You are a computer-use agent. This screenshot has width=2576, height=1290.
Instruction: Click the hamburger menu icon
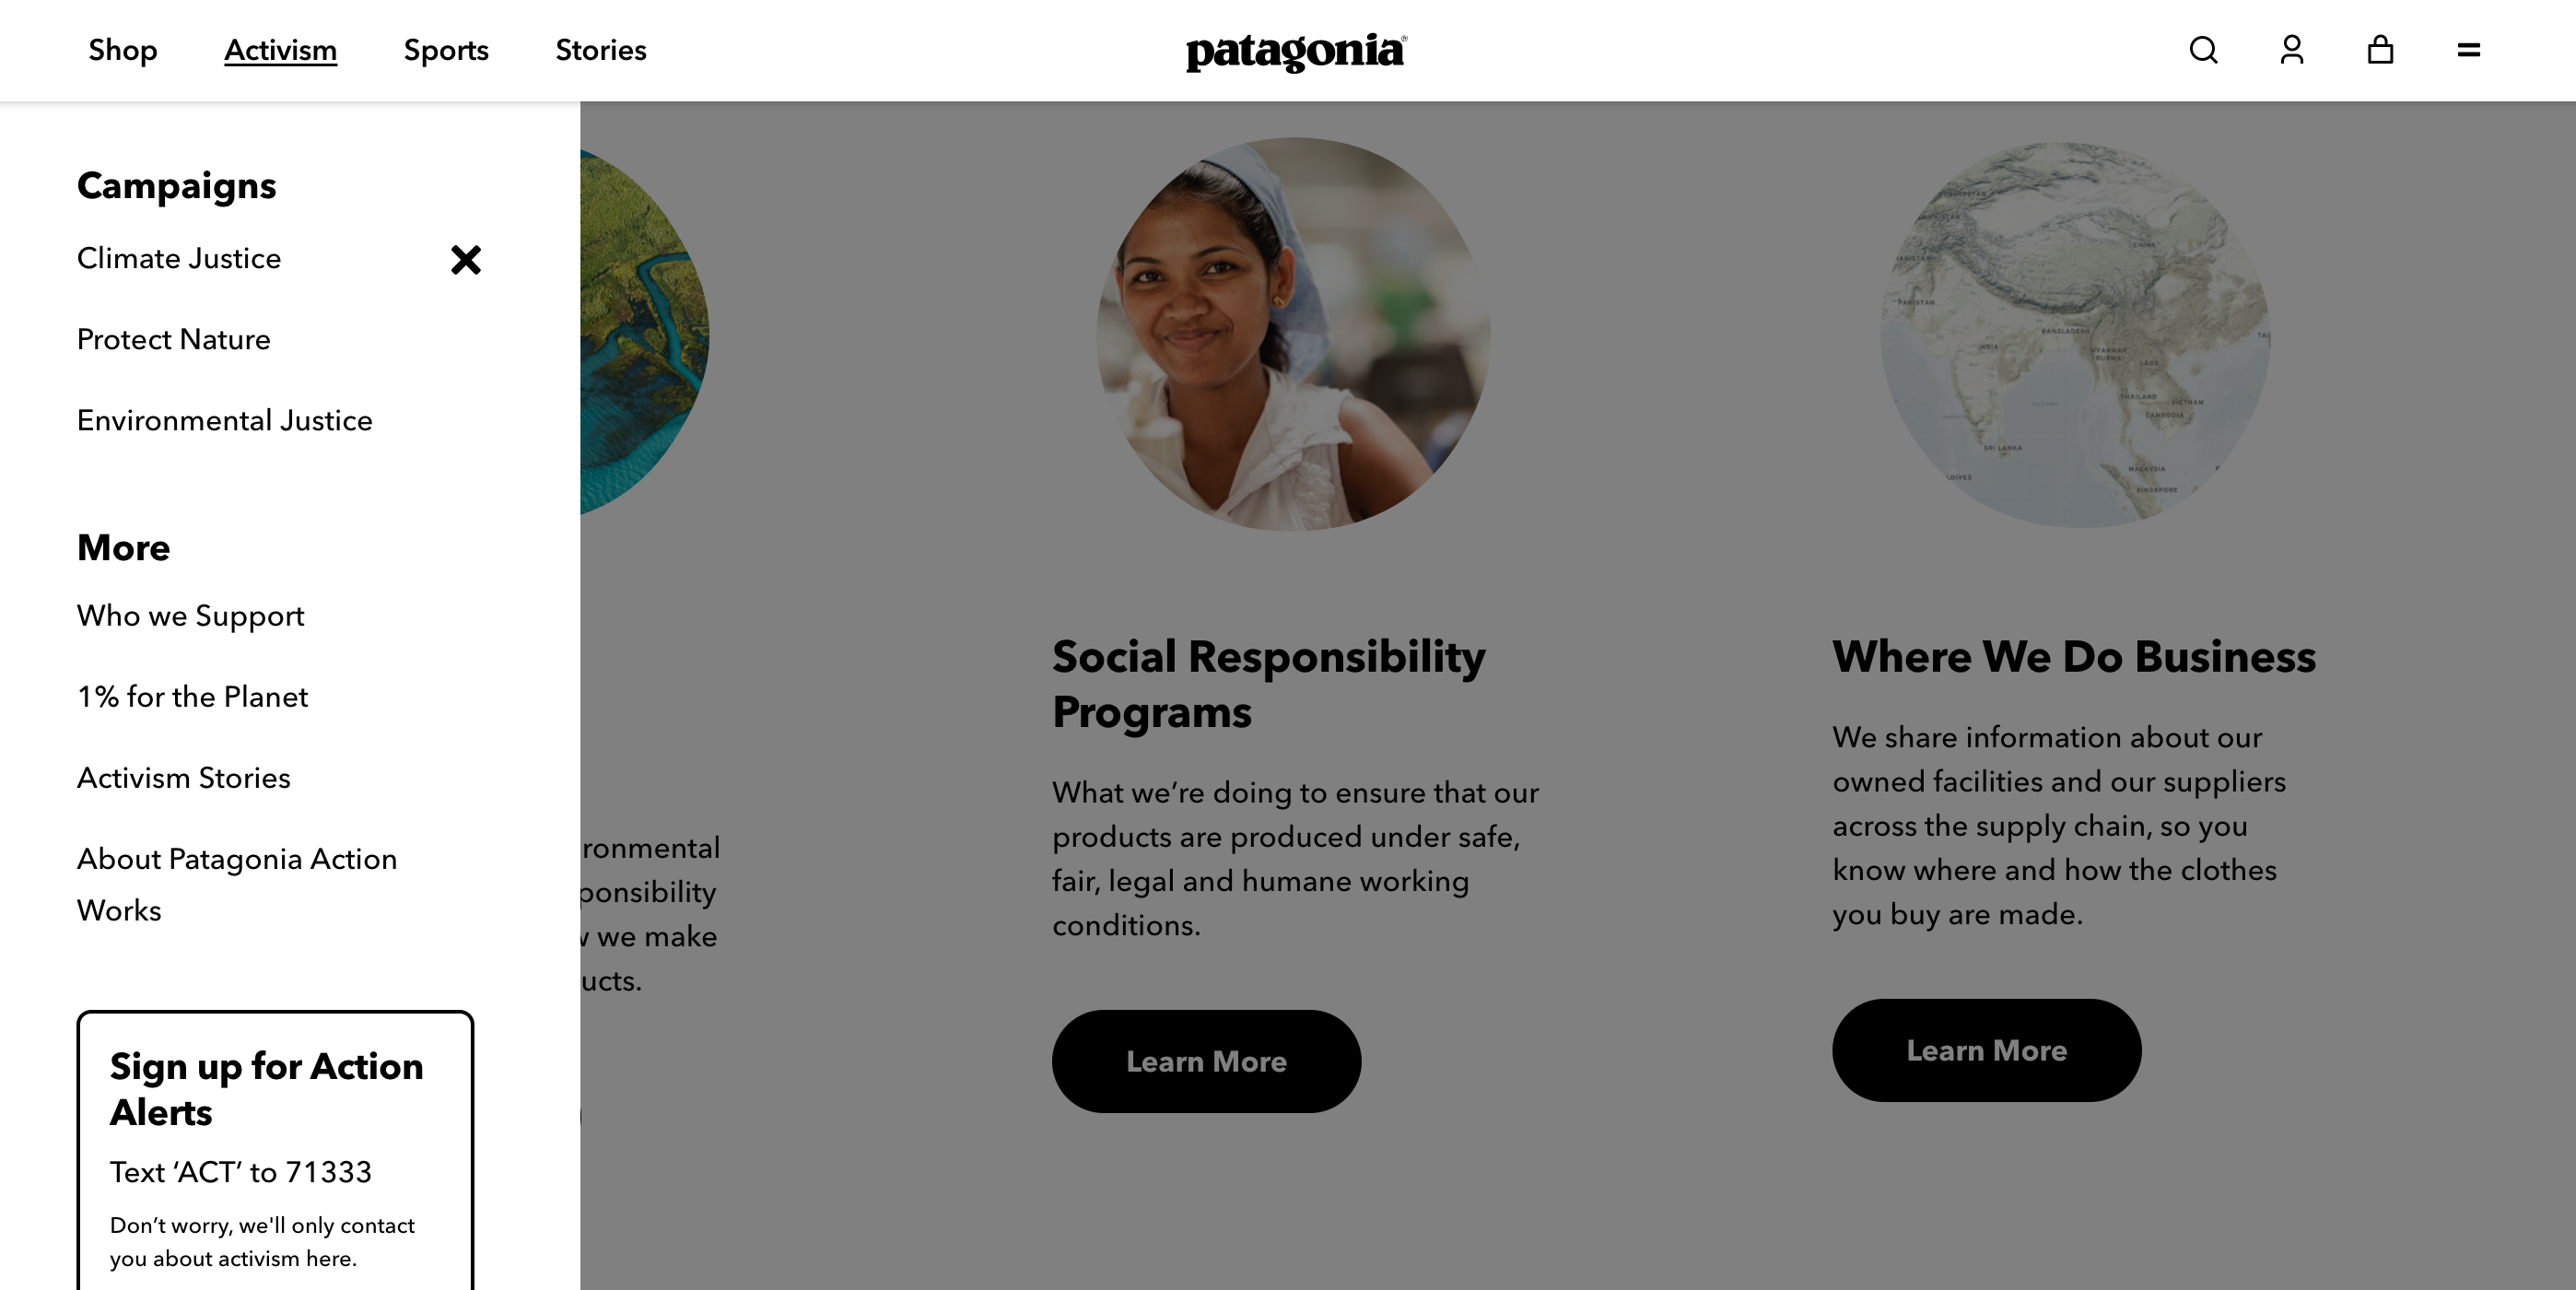2467,50
